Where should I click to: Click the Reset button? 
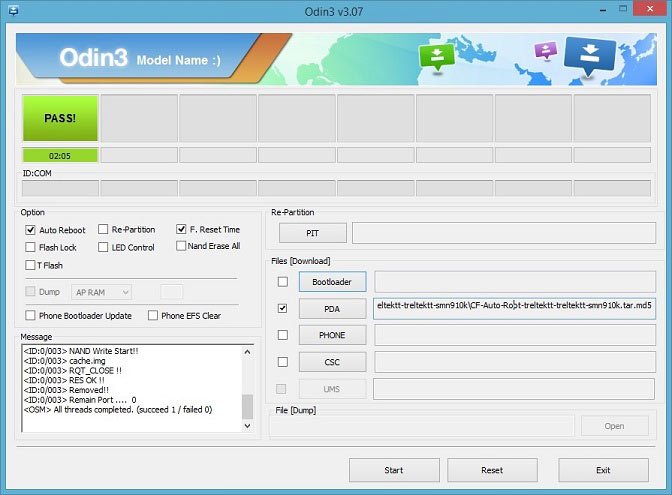(492, 470)
